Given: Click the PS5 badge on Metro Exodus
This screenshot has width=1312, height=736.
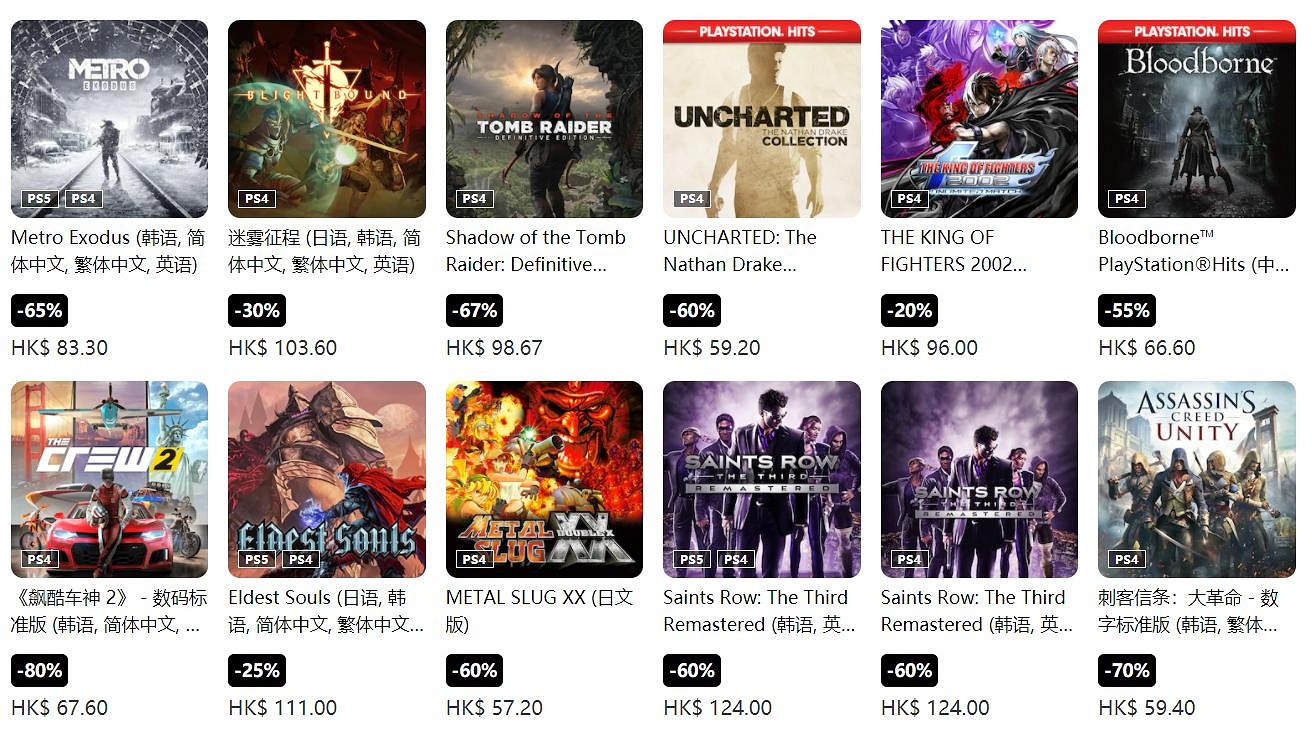Looking at the screenshot, I should 39,199.
